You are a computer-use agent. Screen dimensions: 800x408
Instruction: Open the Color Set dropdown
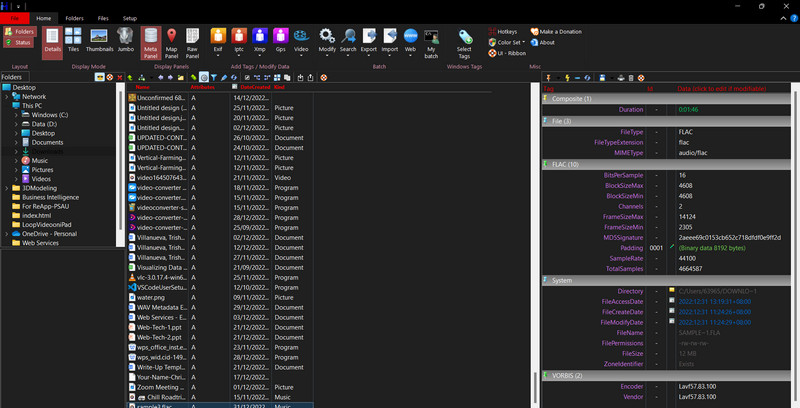(509, 42)
